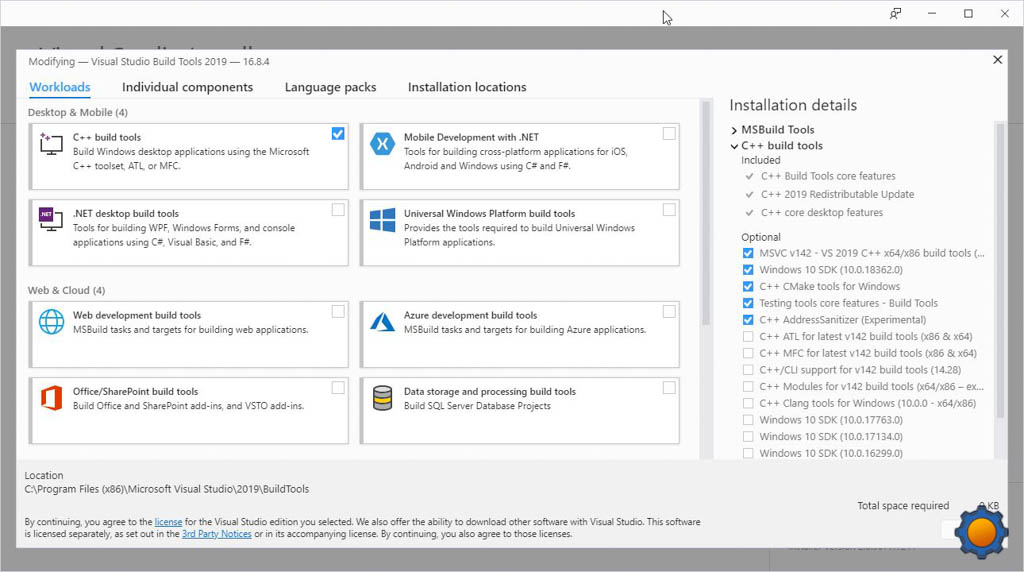This screenshot has width=1024, height=572.
Task: Click the Azure development build tools icon
Action: (382, 321)
